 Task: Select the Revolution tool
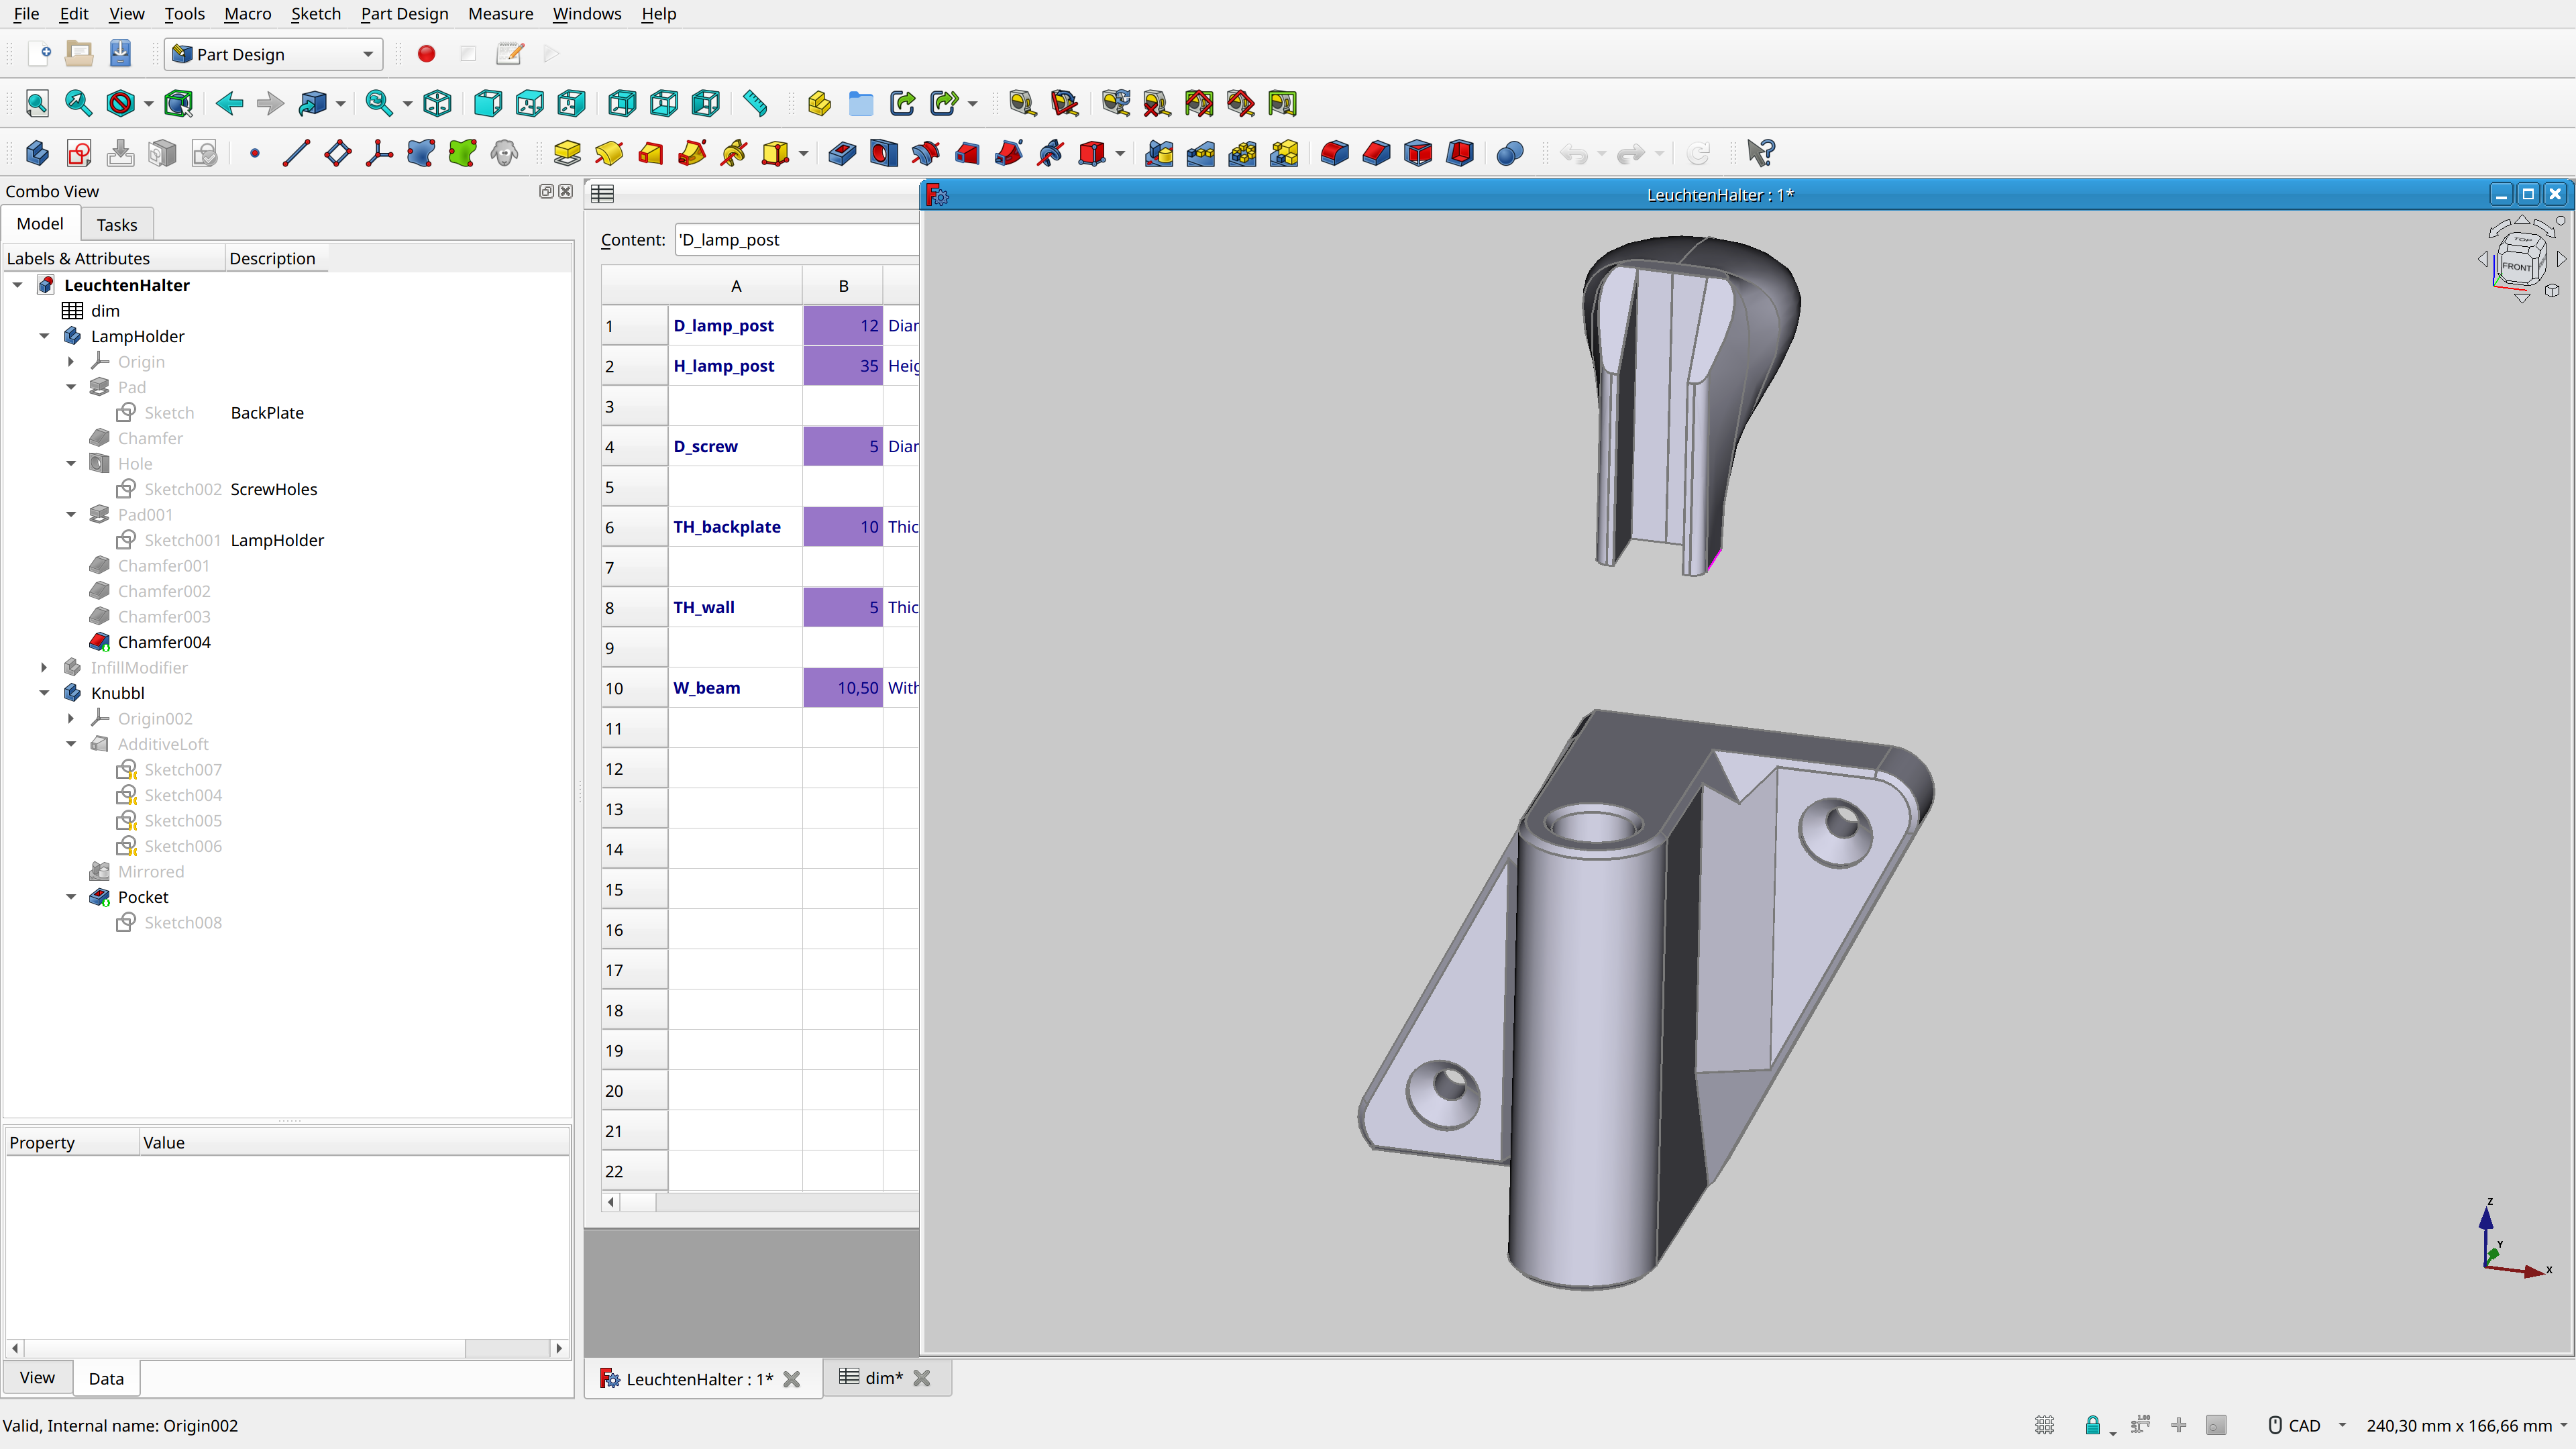coord(609,153)
